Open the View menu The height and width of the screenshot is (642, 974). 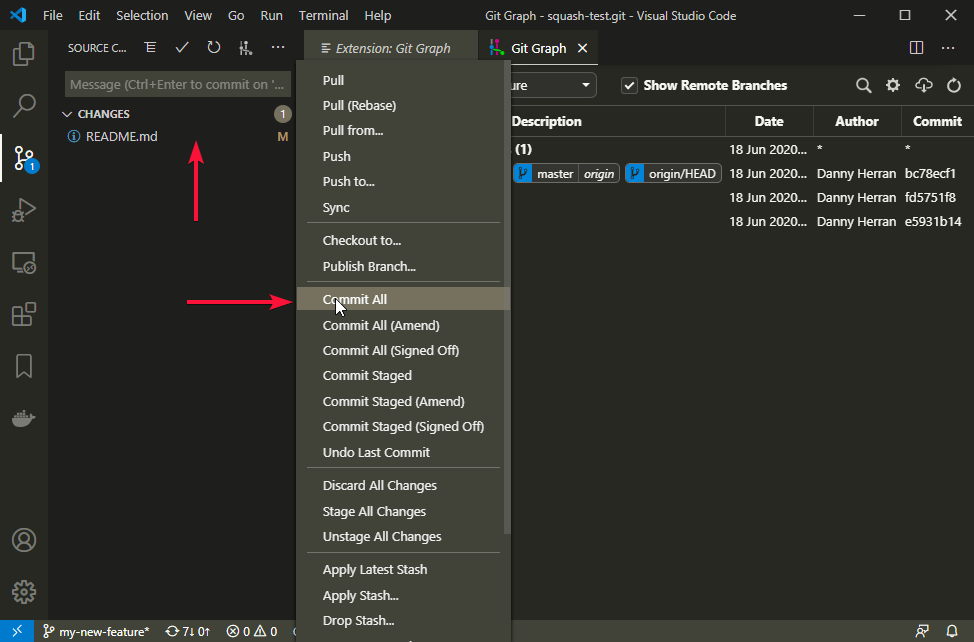click(198, 16)
